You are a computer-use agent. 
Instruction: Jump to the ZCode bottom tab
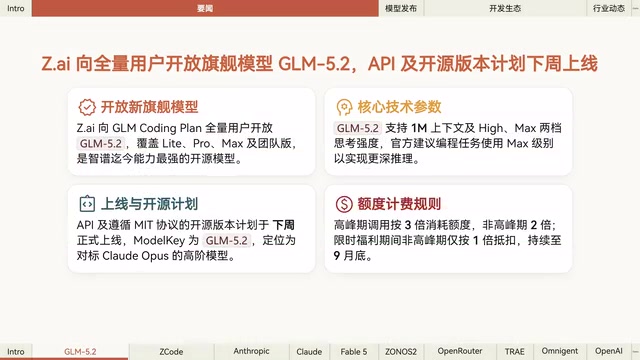pos(171,351)
